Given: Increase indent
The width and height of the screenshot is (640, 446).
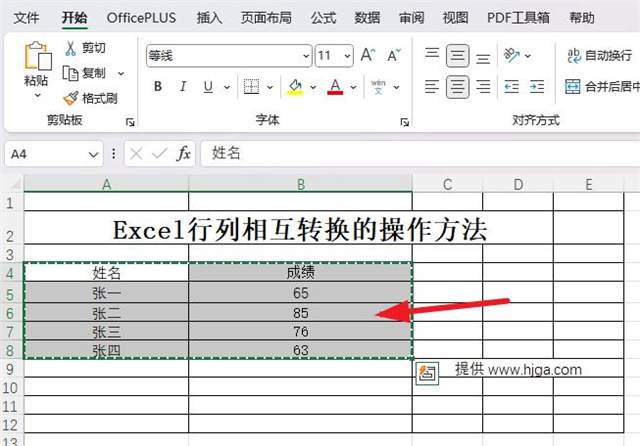Looking at the screenshot, I should pos(537,87).
